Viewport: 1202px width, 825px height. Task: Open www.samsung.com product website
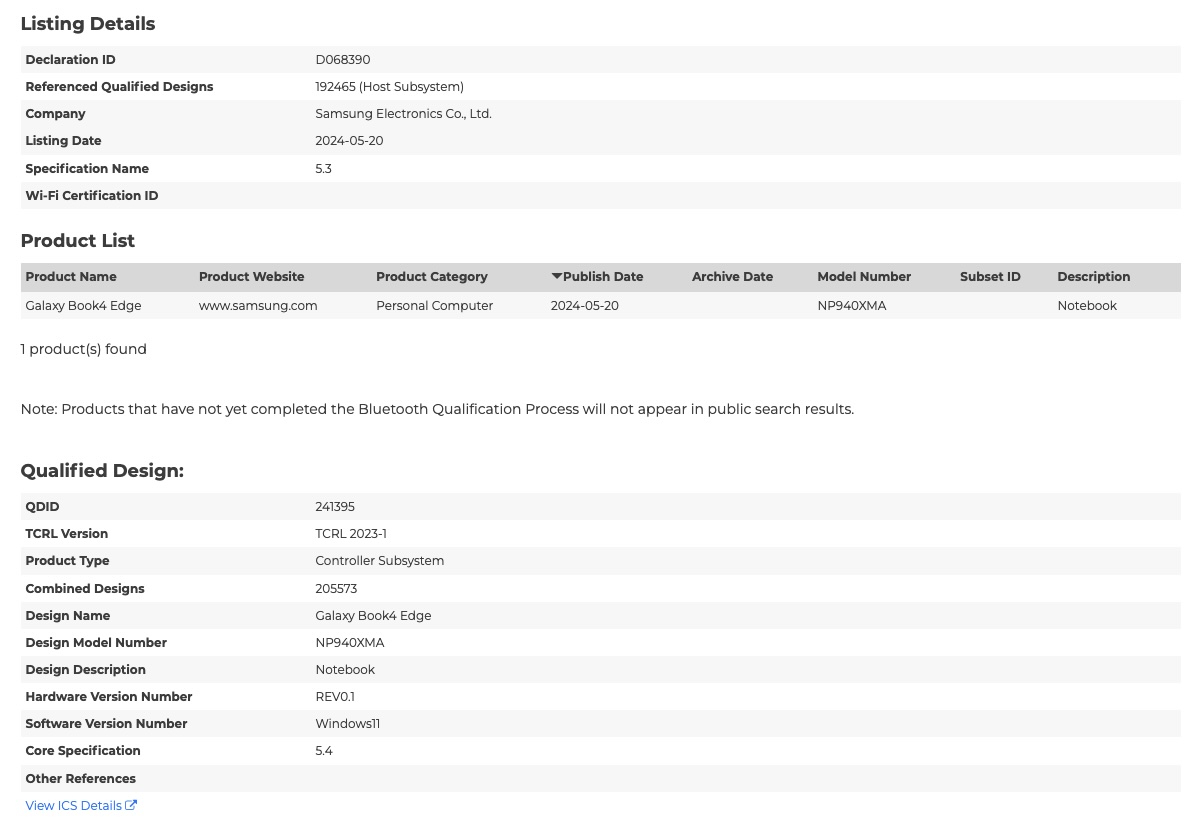point(258,306)
